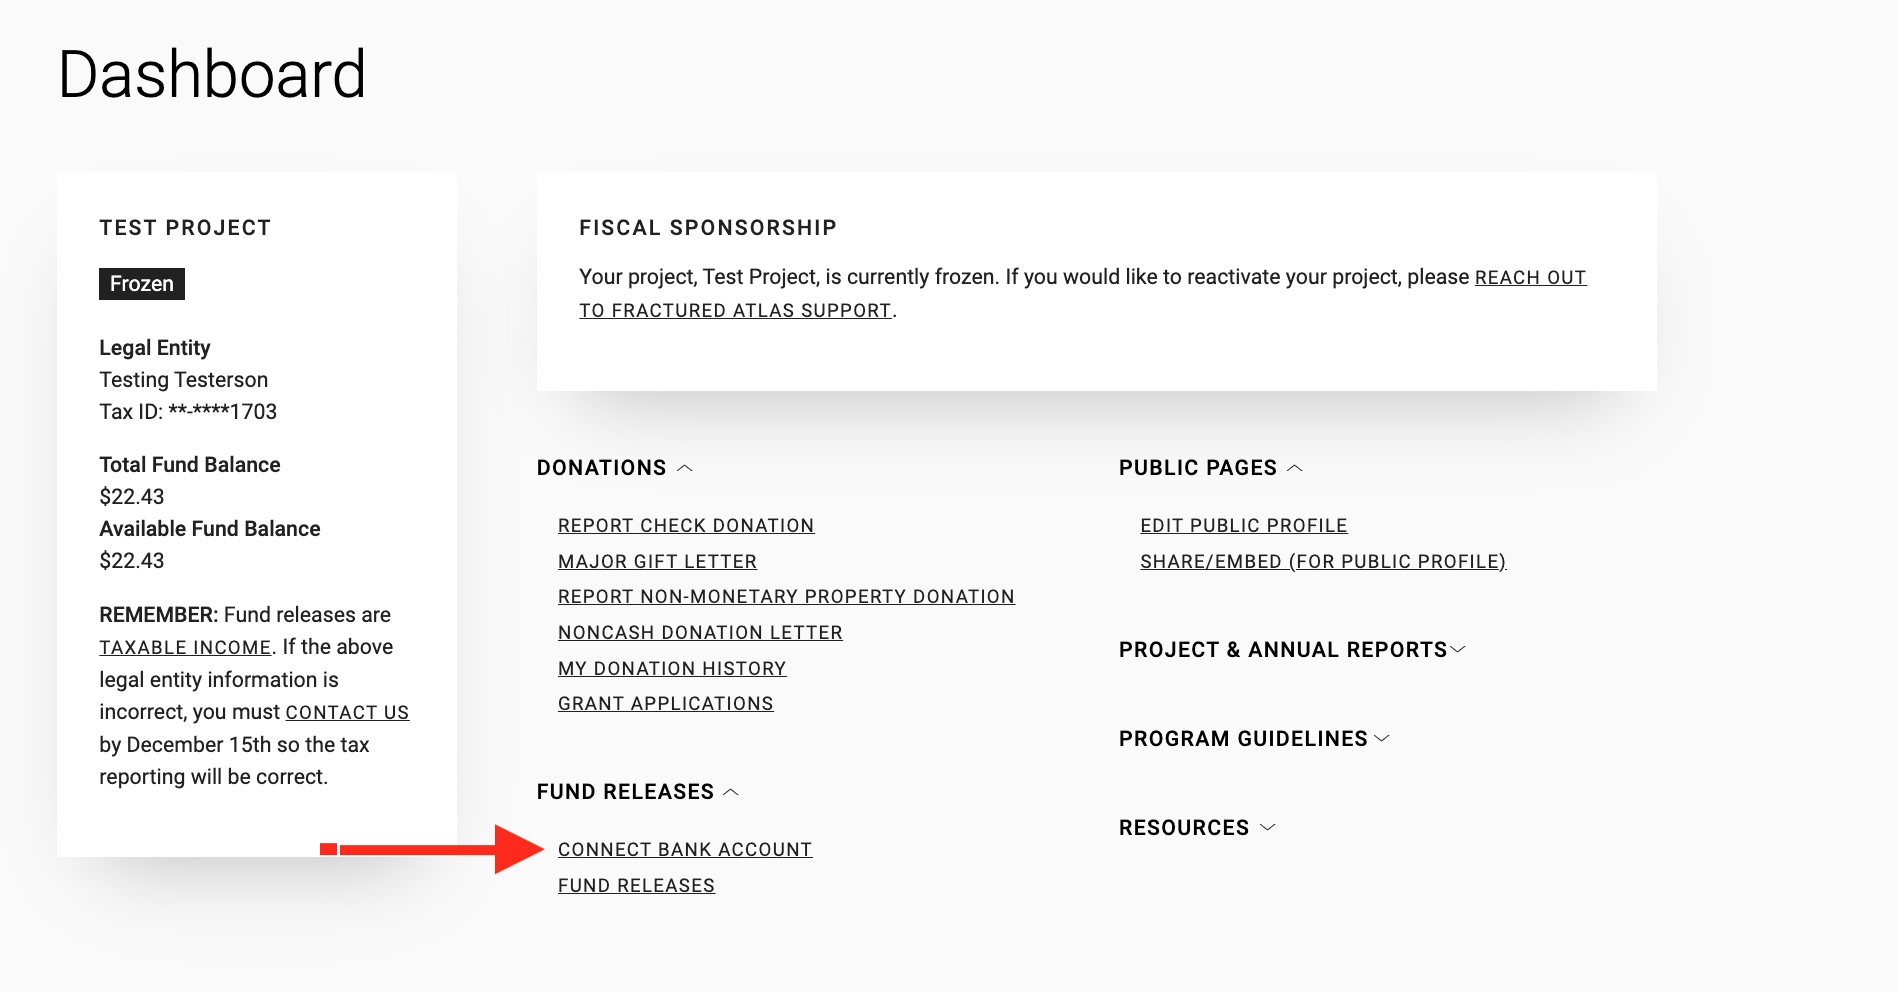
Task: Click SHARE/EMBED for public profile
Action: point(1322,561)
